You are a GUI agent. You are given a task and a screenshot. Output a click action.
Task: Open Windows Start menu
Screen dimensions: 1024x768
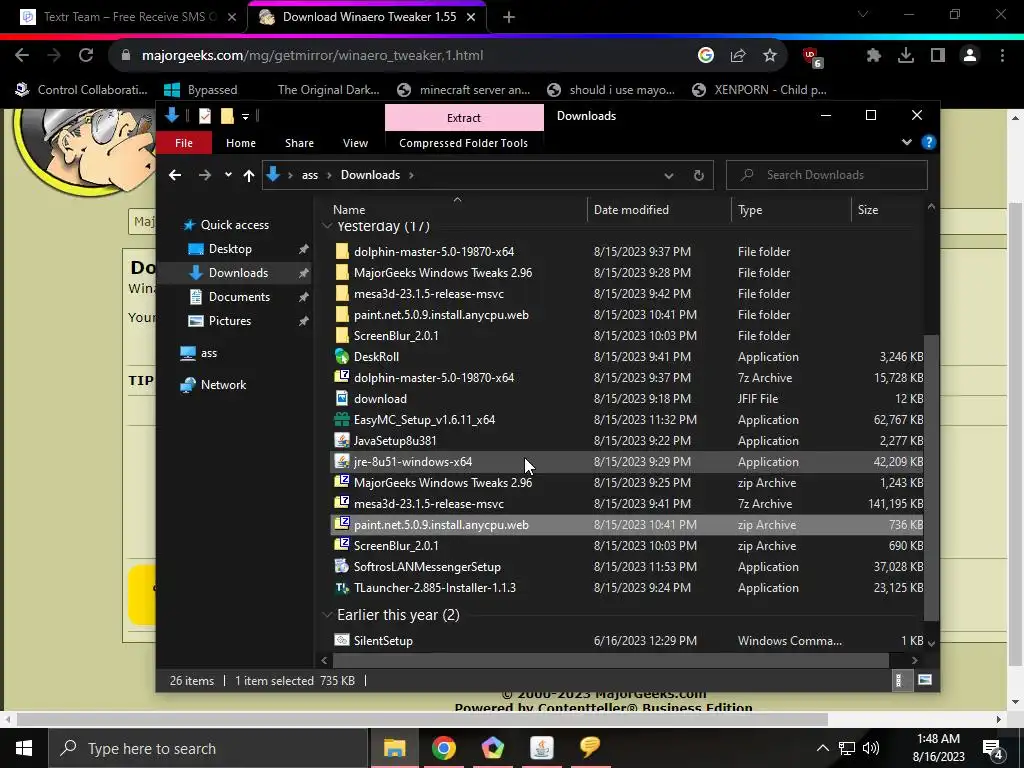pyautogui.click(x=24, y=748)
